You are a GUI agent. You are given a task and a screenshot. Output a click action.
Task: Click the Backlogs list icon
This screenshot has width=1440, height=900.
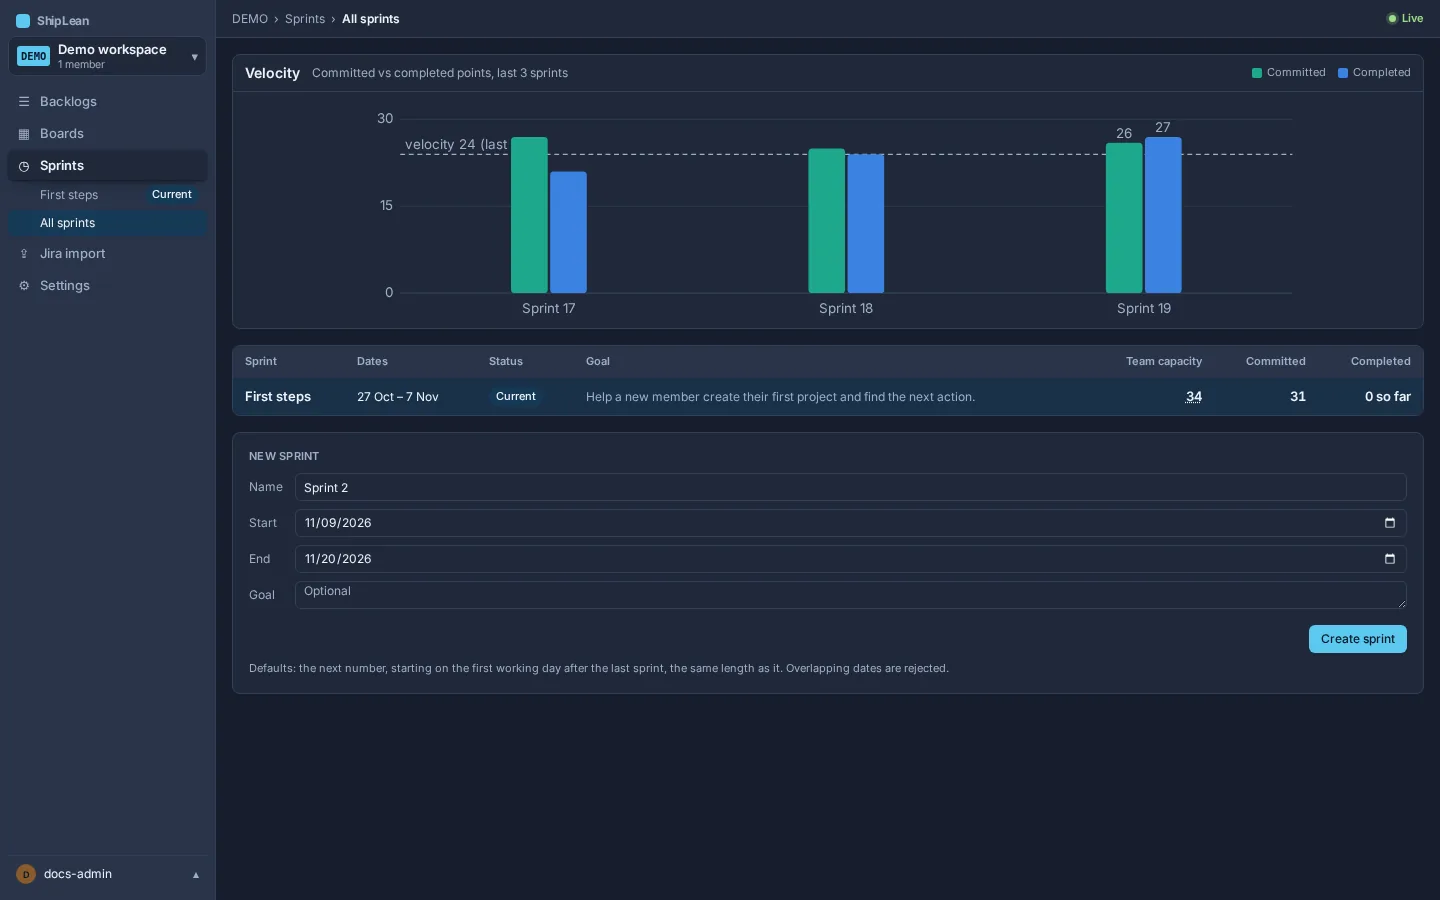coord(24,102)
